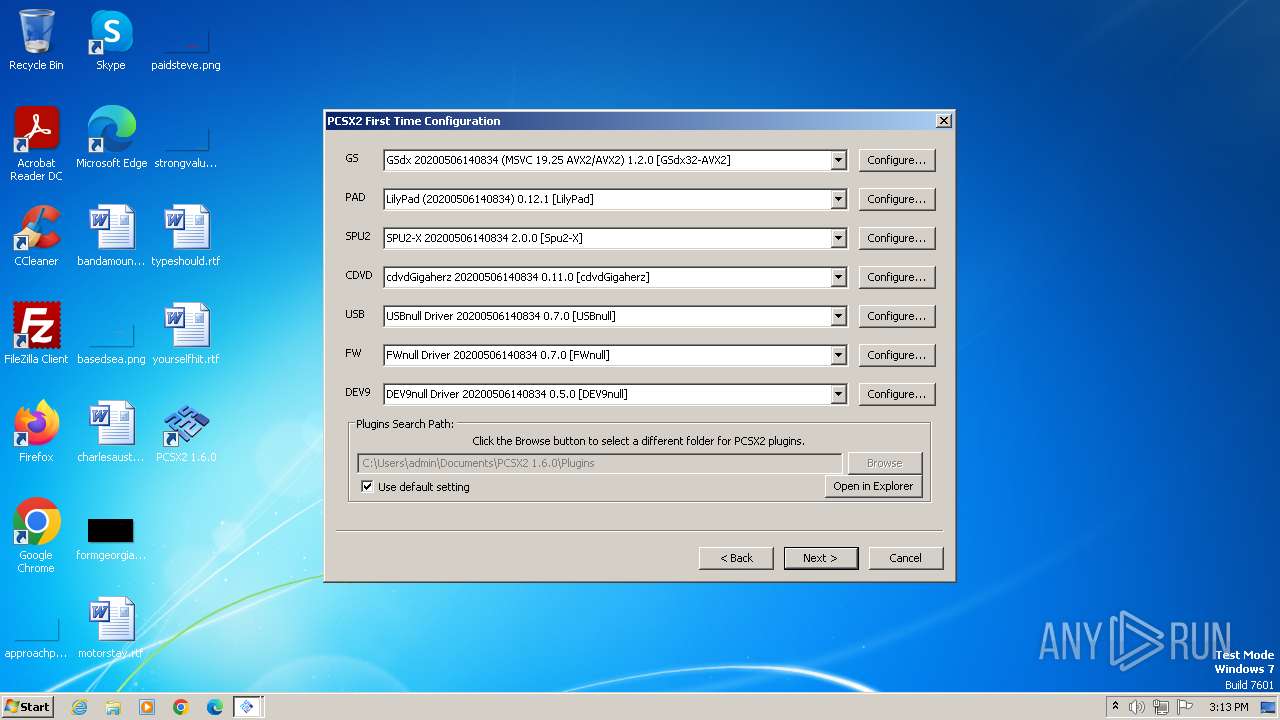Open the PCSX2 1.6.0 desktop shortcut
This screenshot has width=1280, height=720.
click(x=186, y=431)
